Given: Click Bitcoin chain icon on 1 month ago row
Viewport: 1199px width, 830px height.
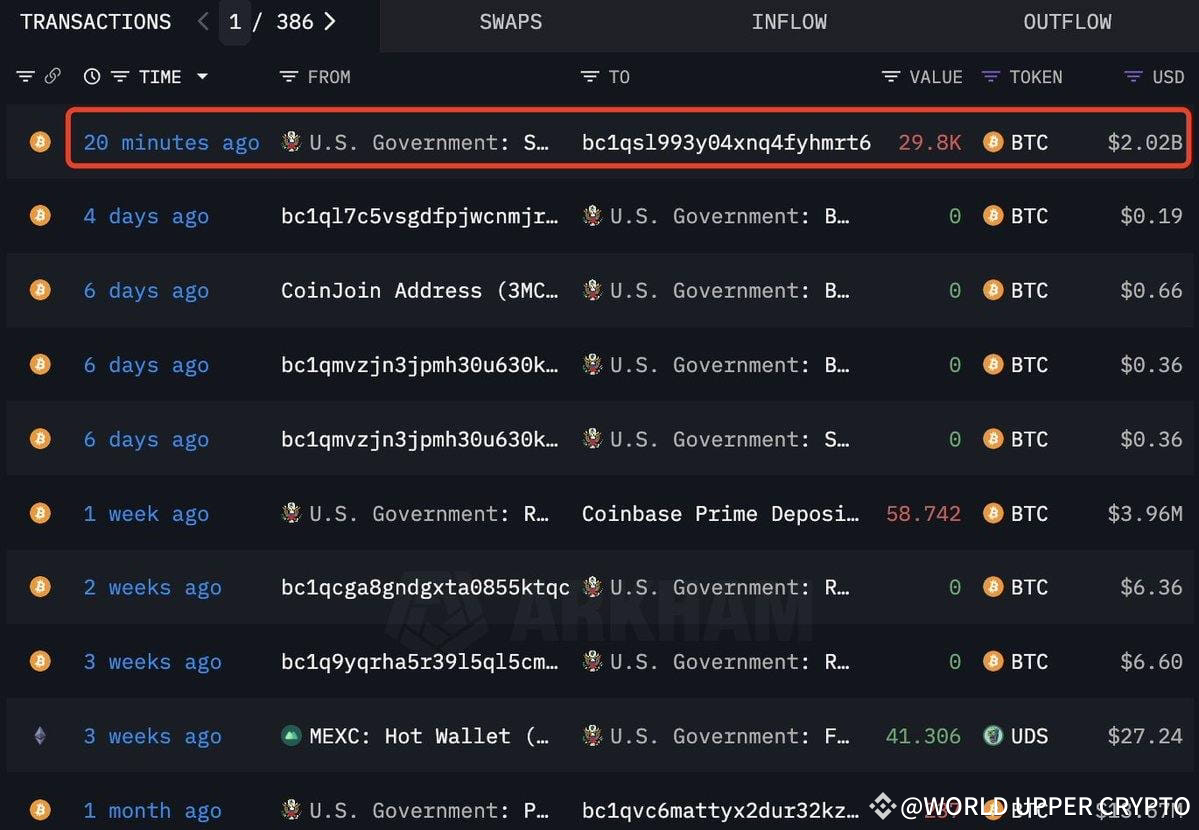Looking at the screenshot, I should pos(41,809).
